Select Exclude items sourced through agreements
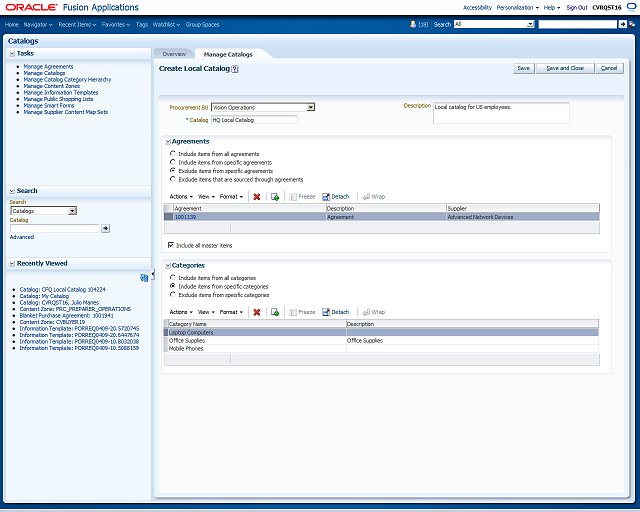This screenshot has width=640, height=512. [x=173, y=179]
